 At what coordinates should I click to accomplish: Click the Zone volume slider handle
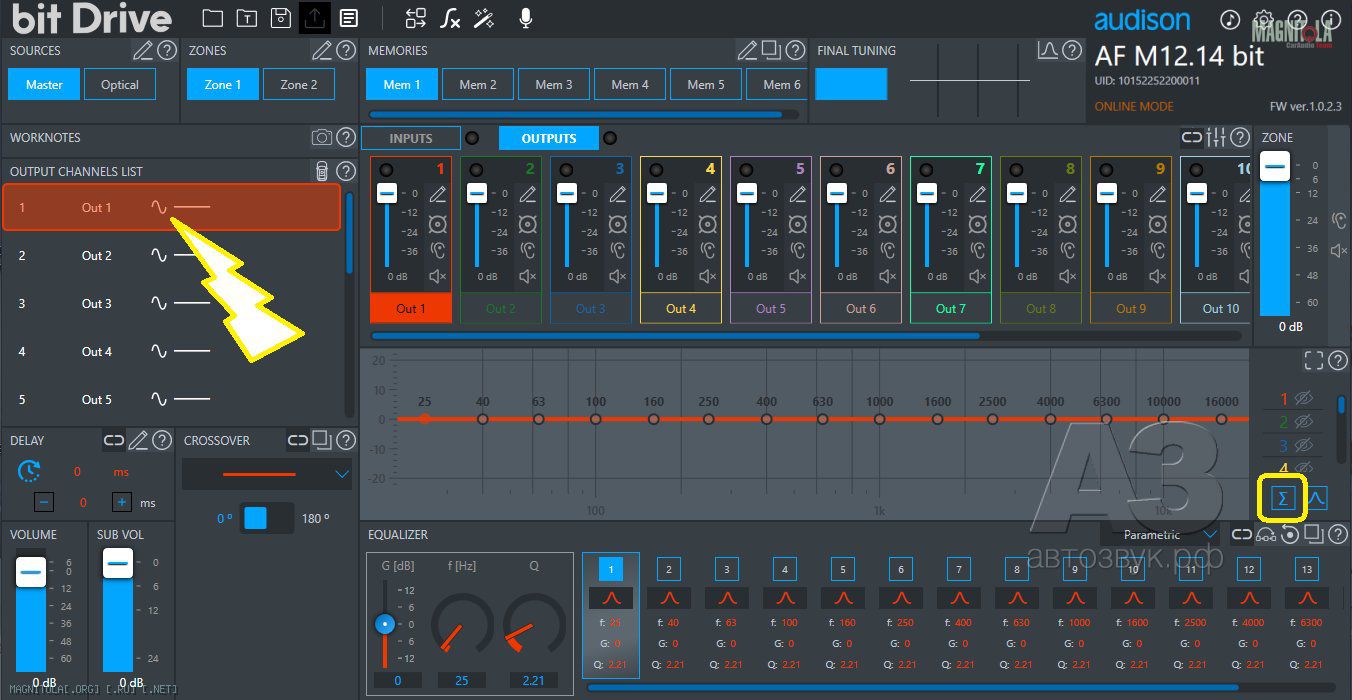(x=1275, y=168)
